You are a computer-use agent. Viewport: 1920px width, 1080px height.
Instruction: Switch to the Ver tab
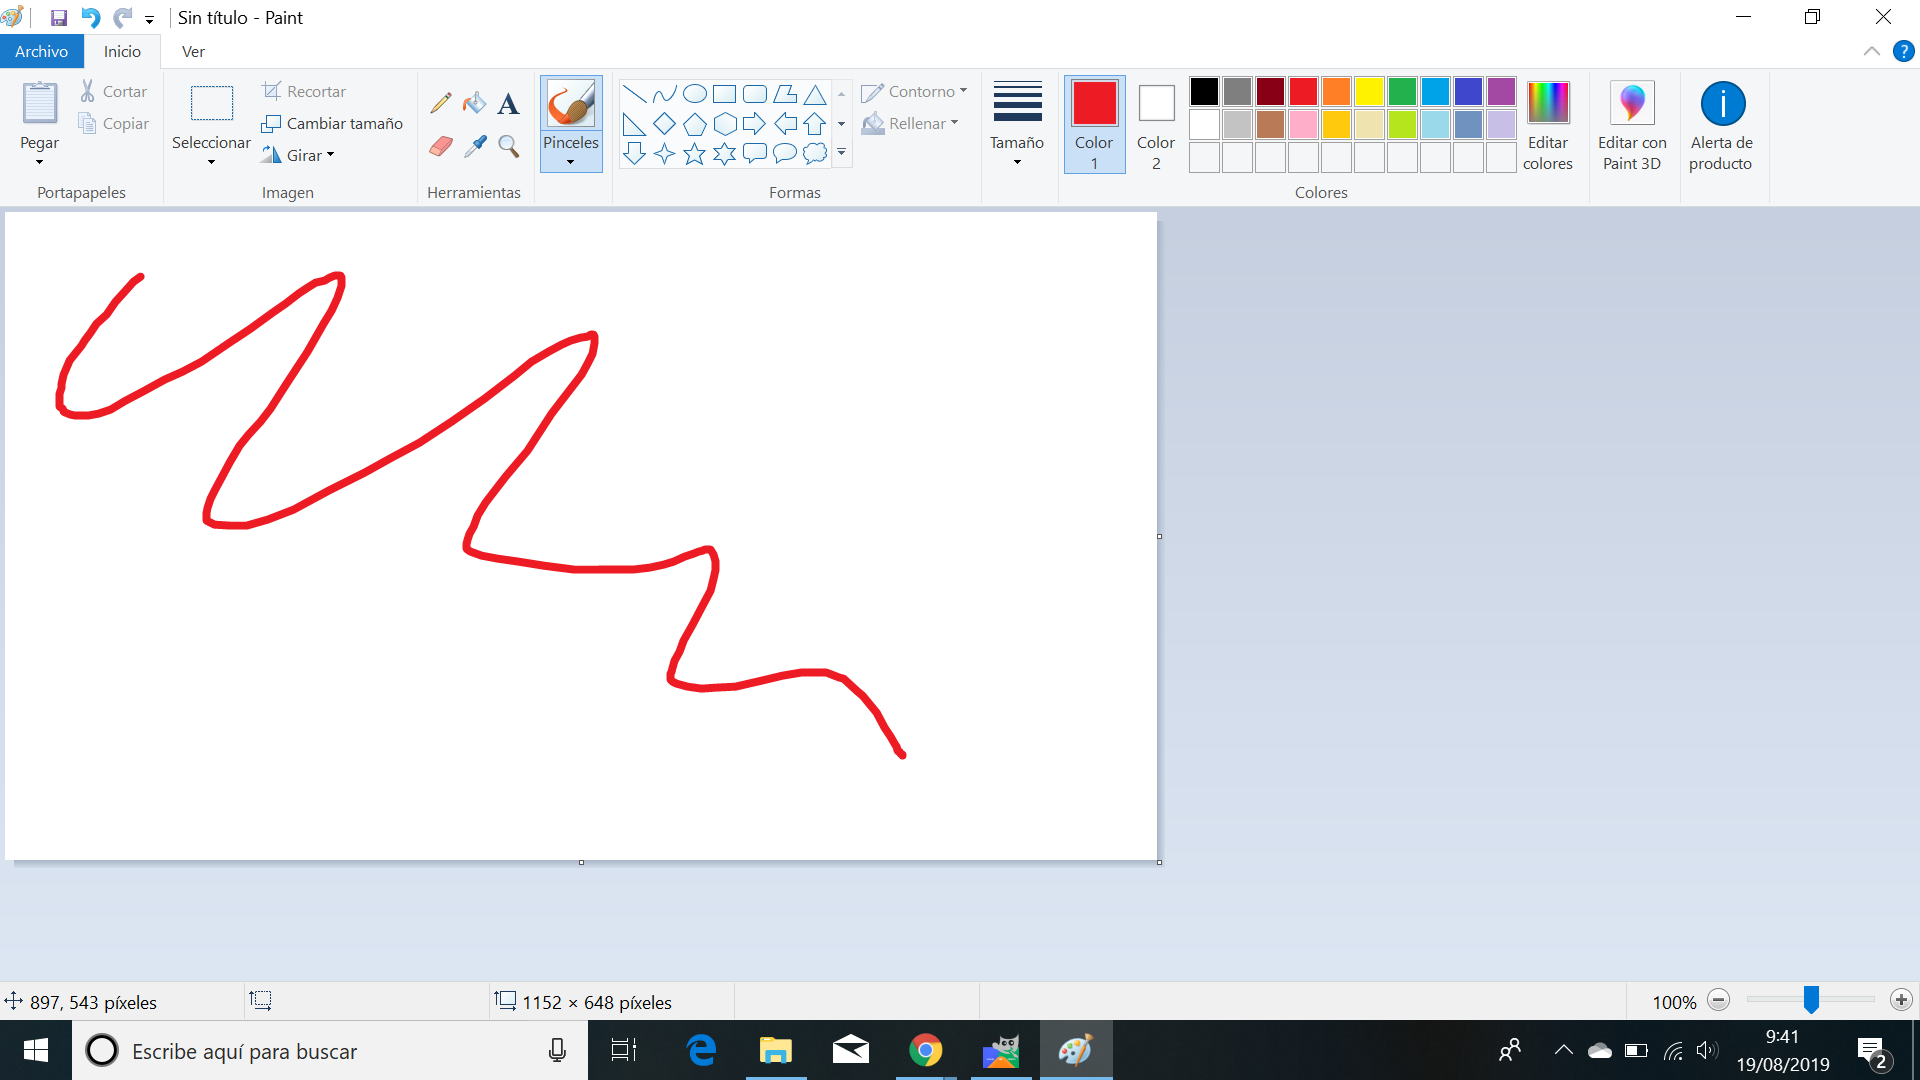coord(193,51)
